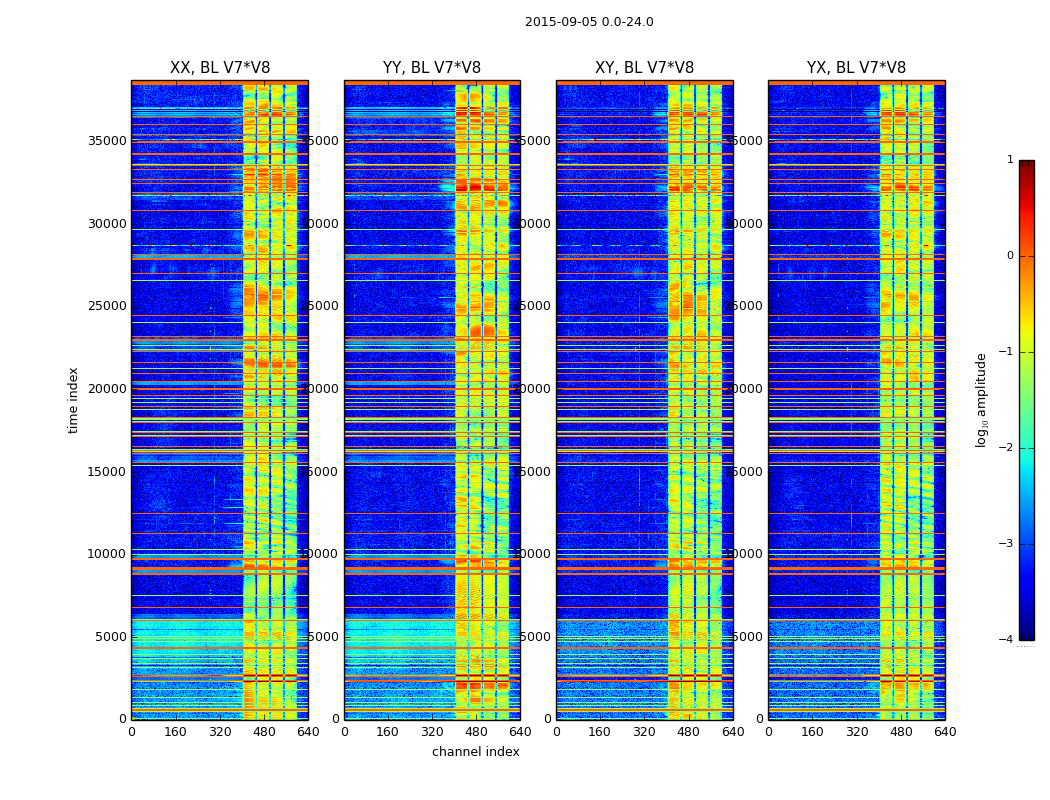The width and height of the screenshot is (1050, 800).
Task: Click the dark blue bottom of colorbar
Action: pyautogui.click(x=1027, y=634)
